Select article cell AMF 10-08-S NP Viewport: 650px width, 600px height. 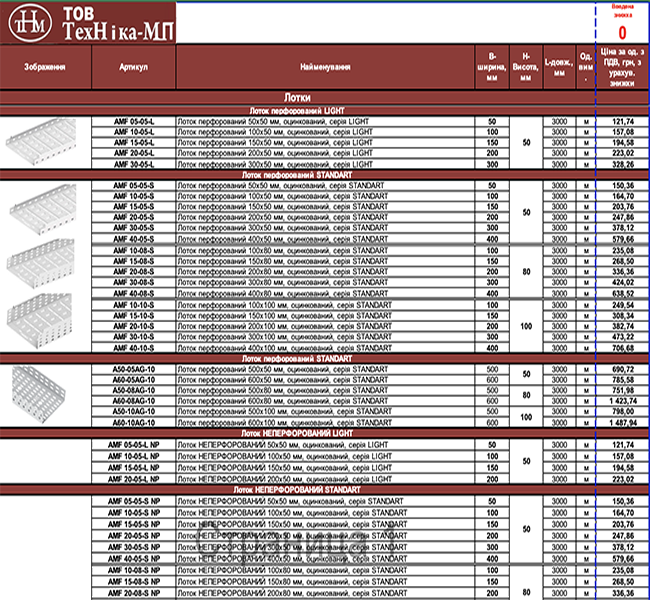(x=133, y=571)
